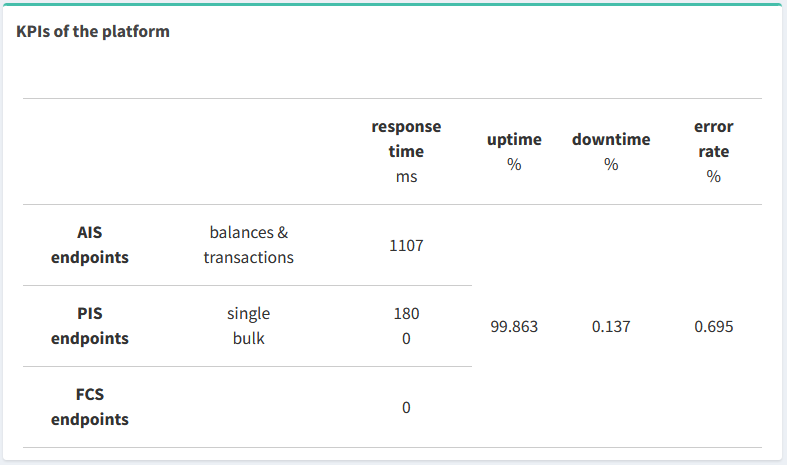The image size is (787, 465).
Task: Select the 'single' payment type text
Action: (248, 314)
